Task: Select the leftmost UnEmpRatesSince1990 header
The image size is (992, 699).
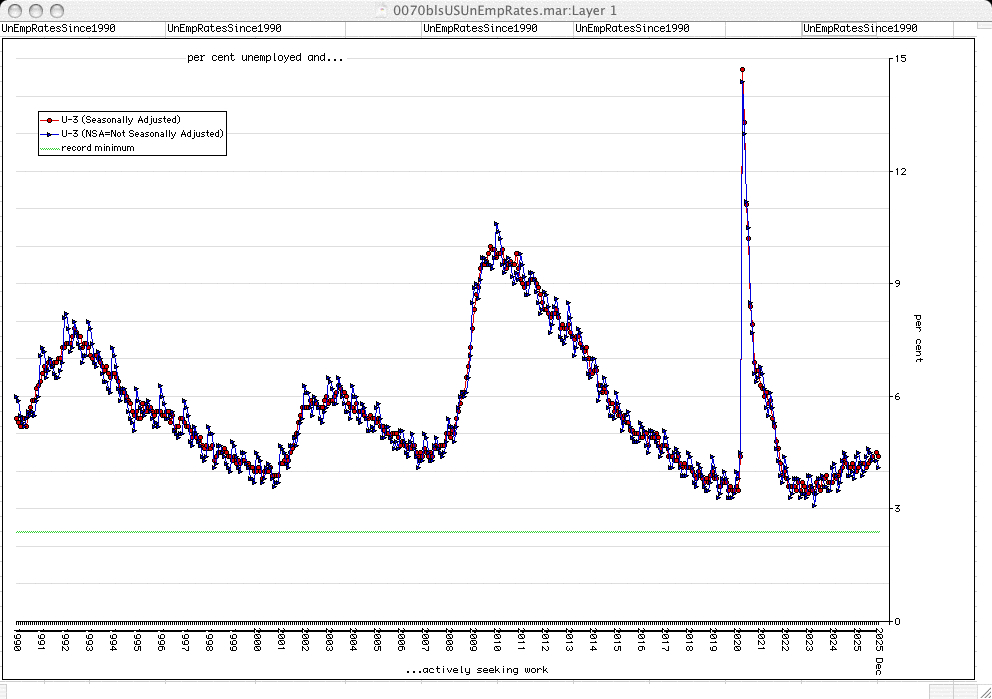Action: [x=59, y=28]
